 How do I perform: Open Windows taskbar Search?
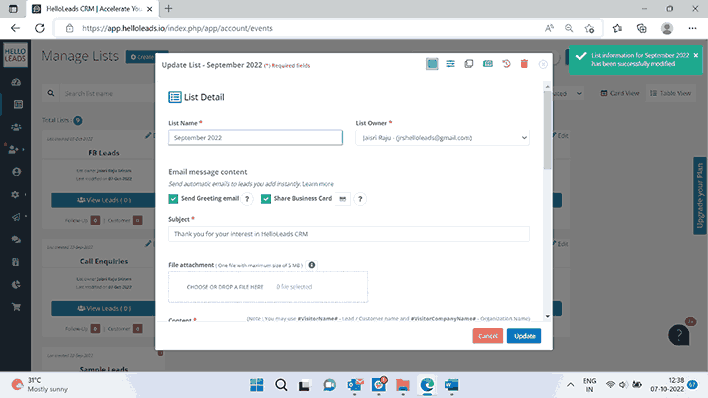(281, 385)
